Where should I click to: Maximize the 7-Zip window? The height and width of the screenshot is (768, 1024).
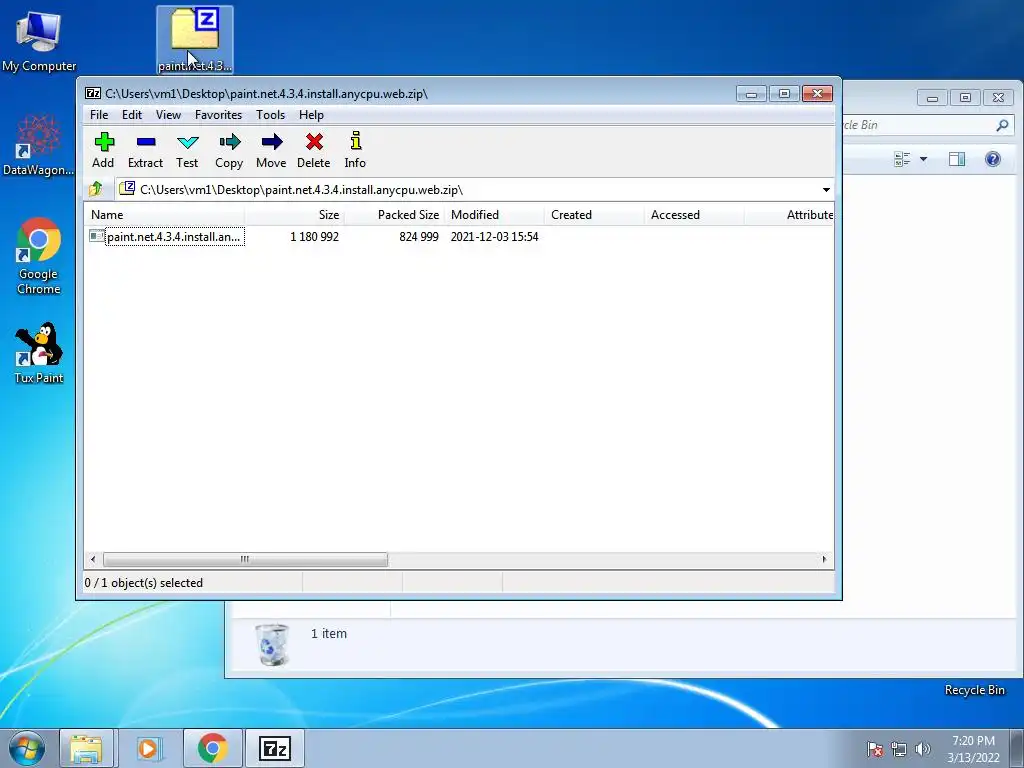click(x=784, y=94)
